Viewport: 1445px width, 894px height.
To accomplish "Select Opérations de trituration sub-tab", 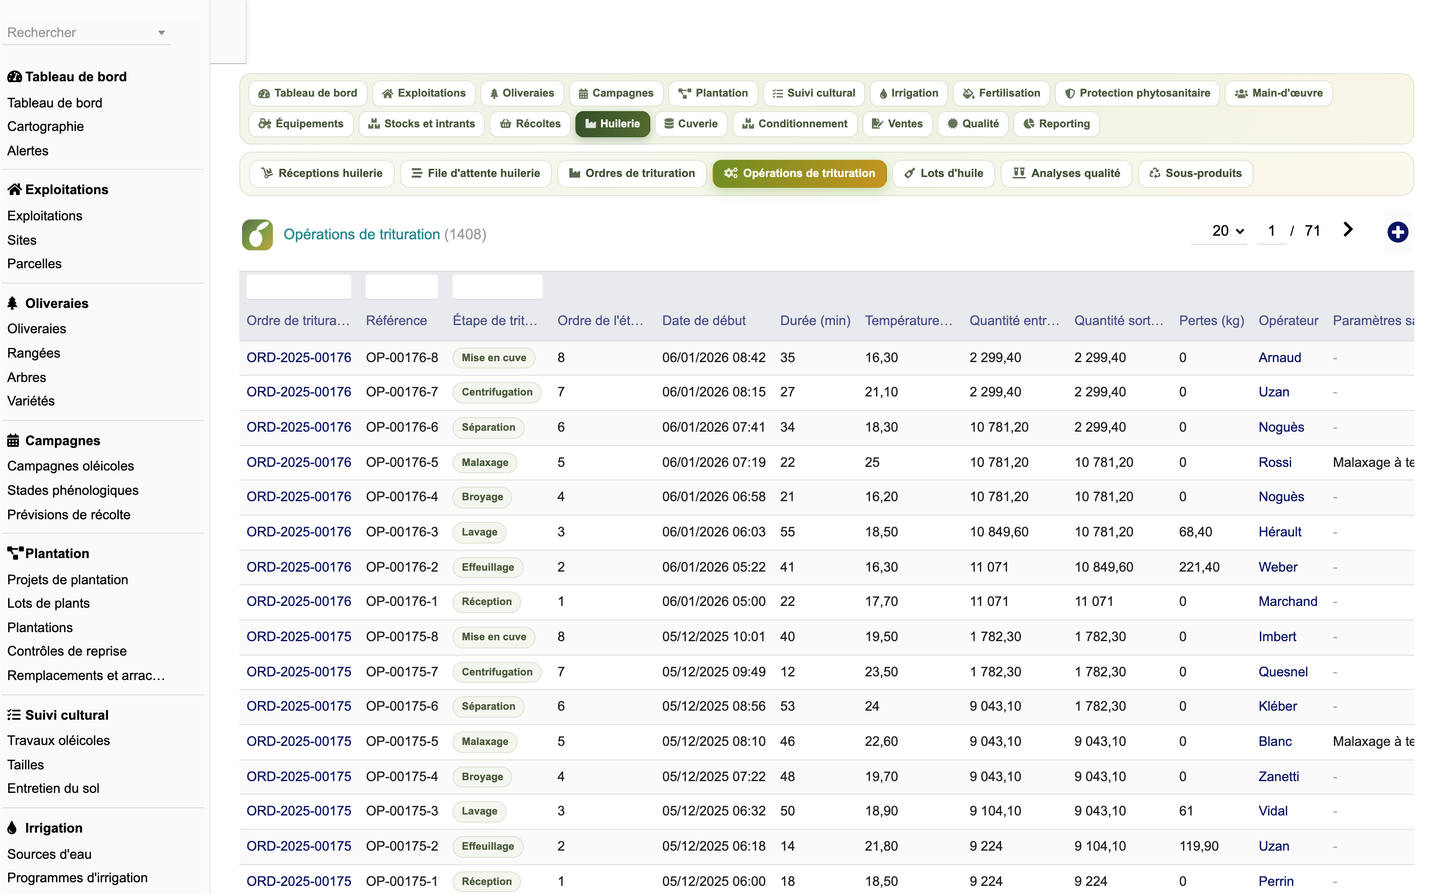I will point(799,173).
